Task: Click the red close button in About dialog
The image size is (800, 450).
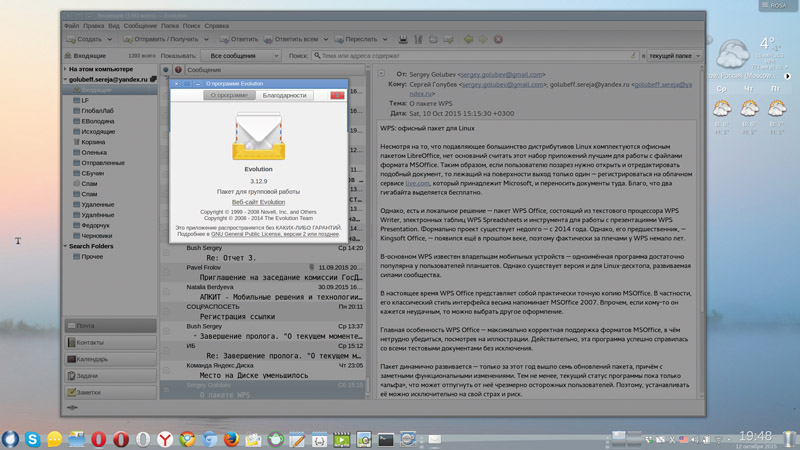Action: 337,95
